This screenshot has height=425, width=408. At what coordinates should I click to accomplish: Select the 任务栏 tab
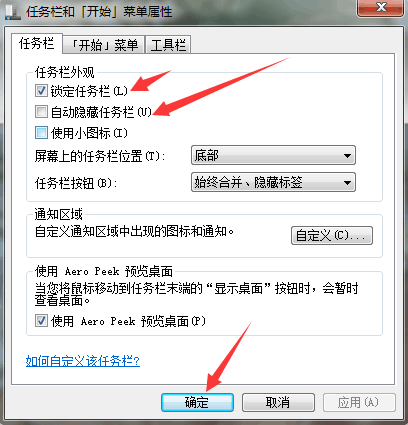click(37, 43)
